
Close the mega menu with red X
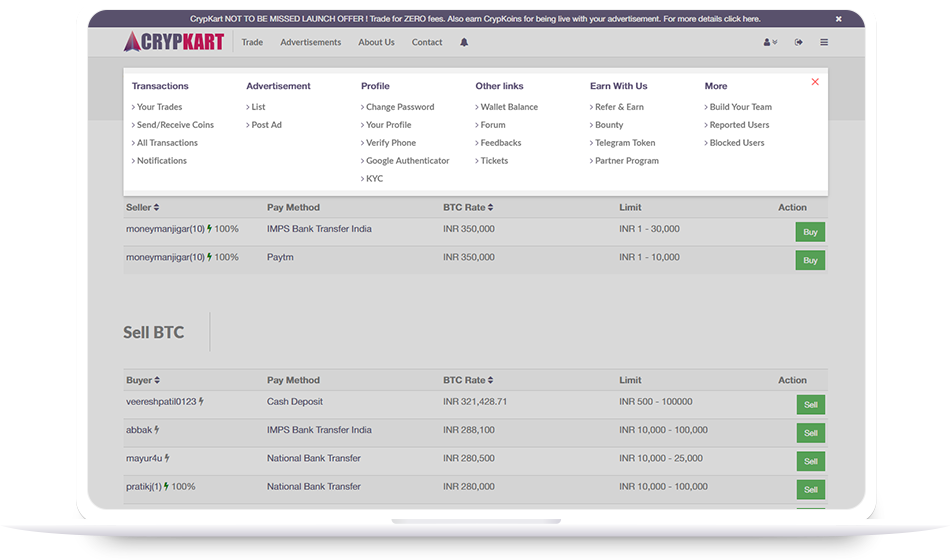tap(815, 82)
